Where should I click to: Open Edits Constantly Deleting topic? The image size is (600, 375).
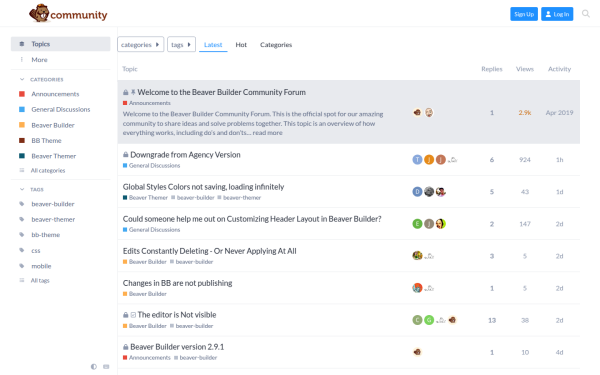point(209,251)
